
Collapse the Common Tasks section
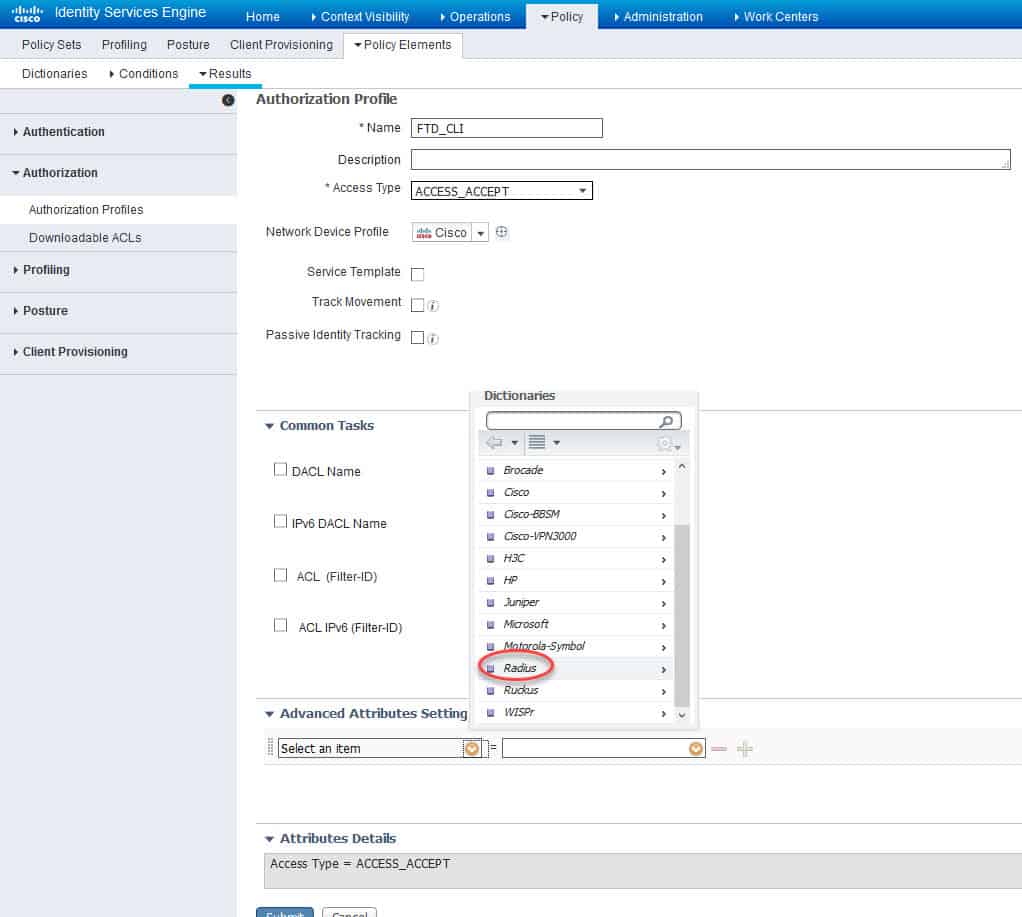(269, 426)
